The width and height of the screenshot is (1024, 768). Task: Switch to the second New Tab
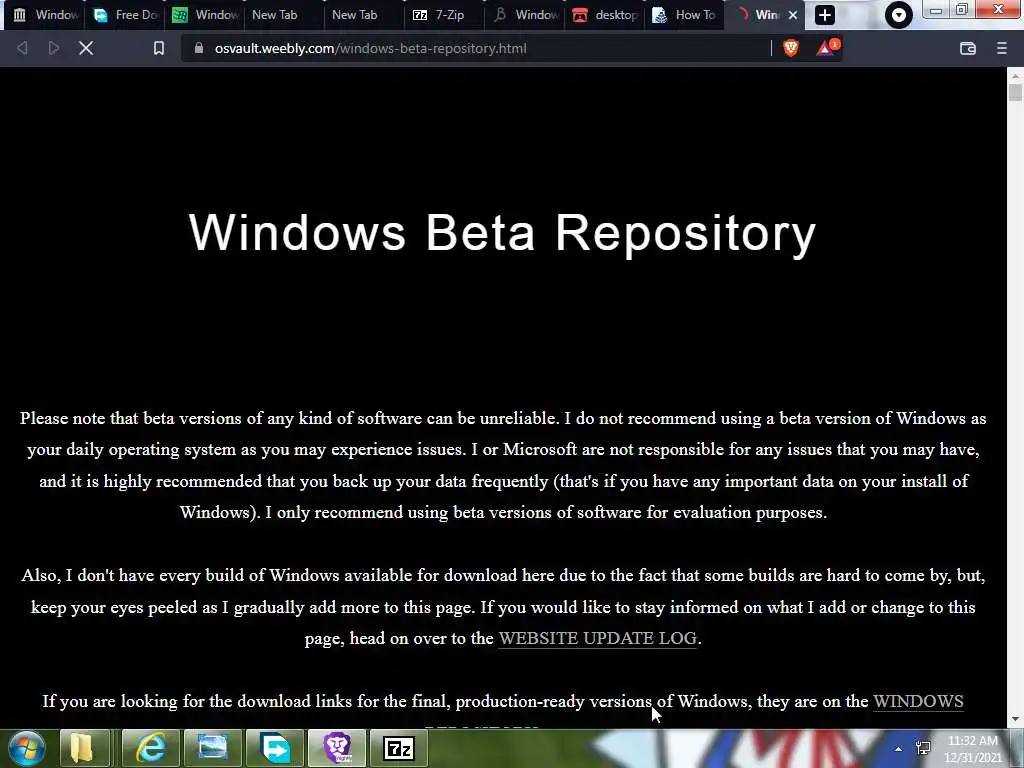(x=364, y=15)
